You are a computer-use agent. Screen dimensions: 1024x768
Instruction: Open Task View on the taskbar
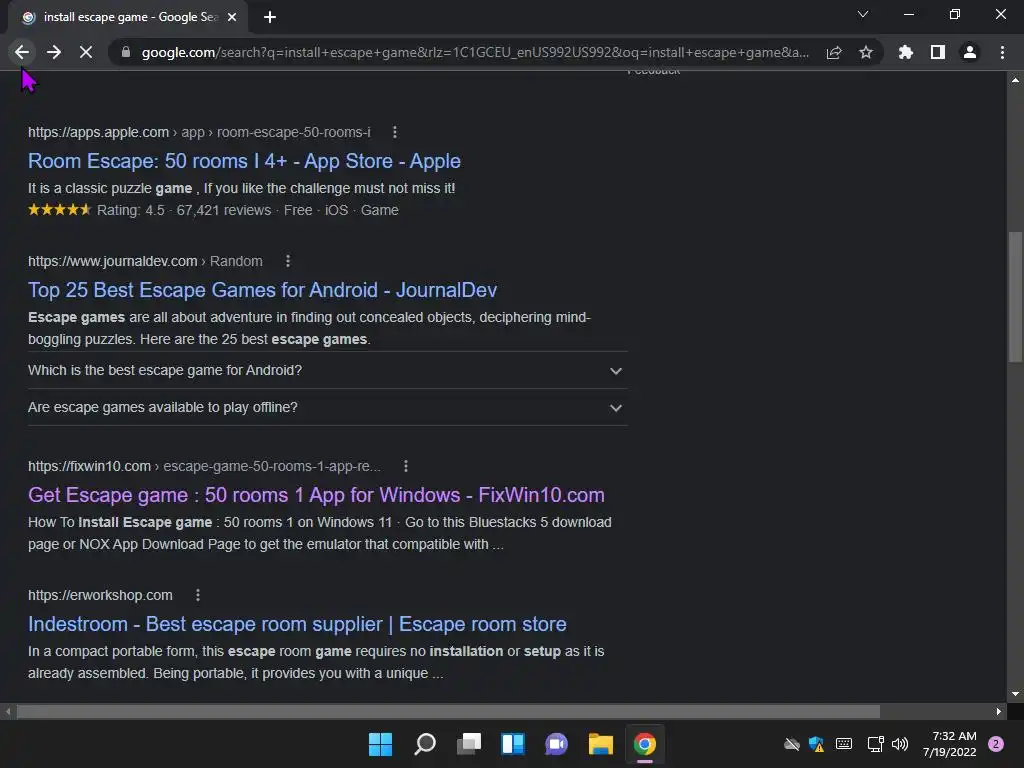tap(469, 744)
